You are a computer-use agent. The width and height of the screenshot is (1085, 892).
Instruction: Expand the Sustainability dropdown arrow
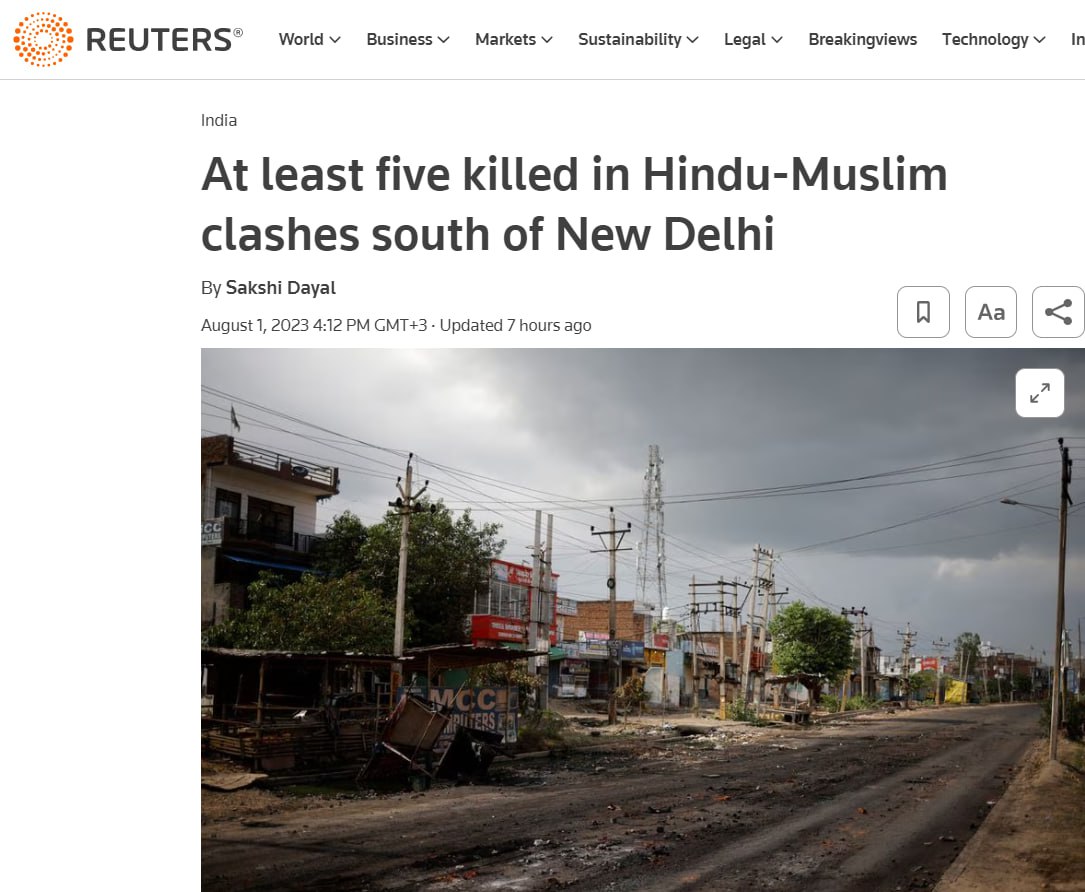tap(693, 40)
